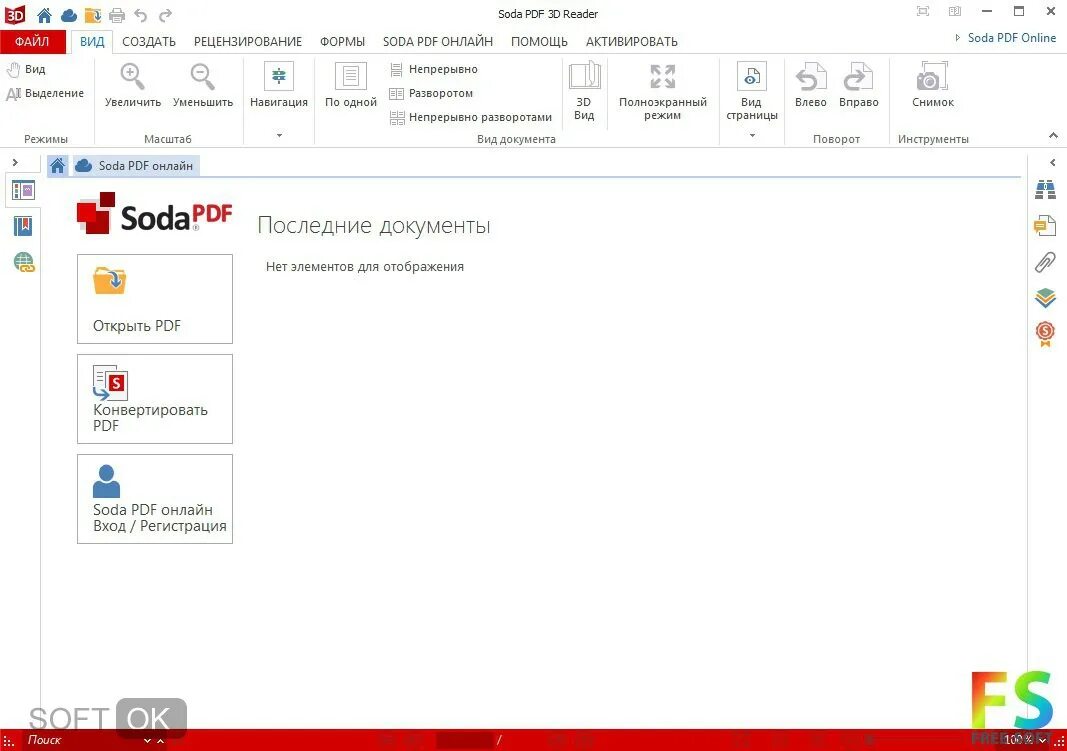Viewport: 1067px width, 751px height.
Task: Collapse the ribbon with the up chevron
Action: click(x=1053, y=135)
